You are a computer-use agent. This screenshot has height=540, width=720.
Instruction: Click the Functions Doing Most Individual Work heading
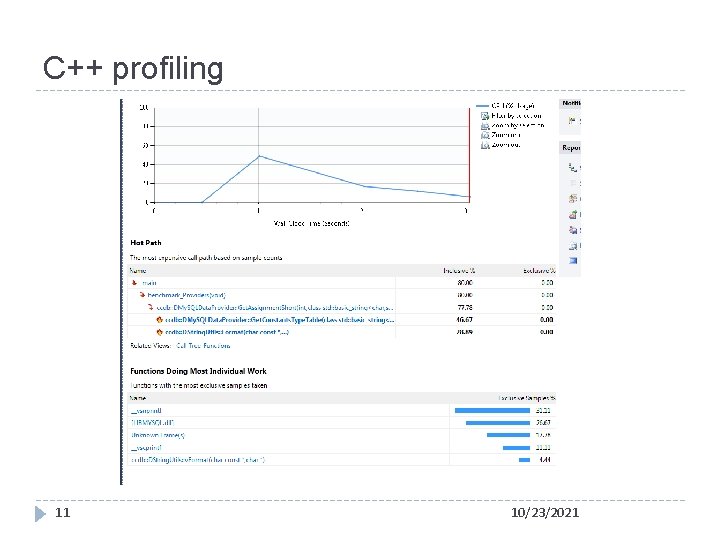coord(198,371)
